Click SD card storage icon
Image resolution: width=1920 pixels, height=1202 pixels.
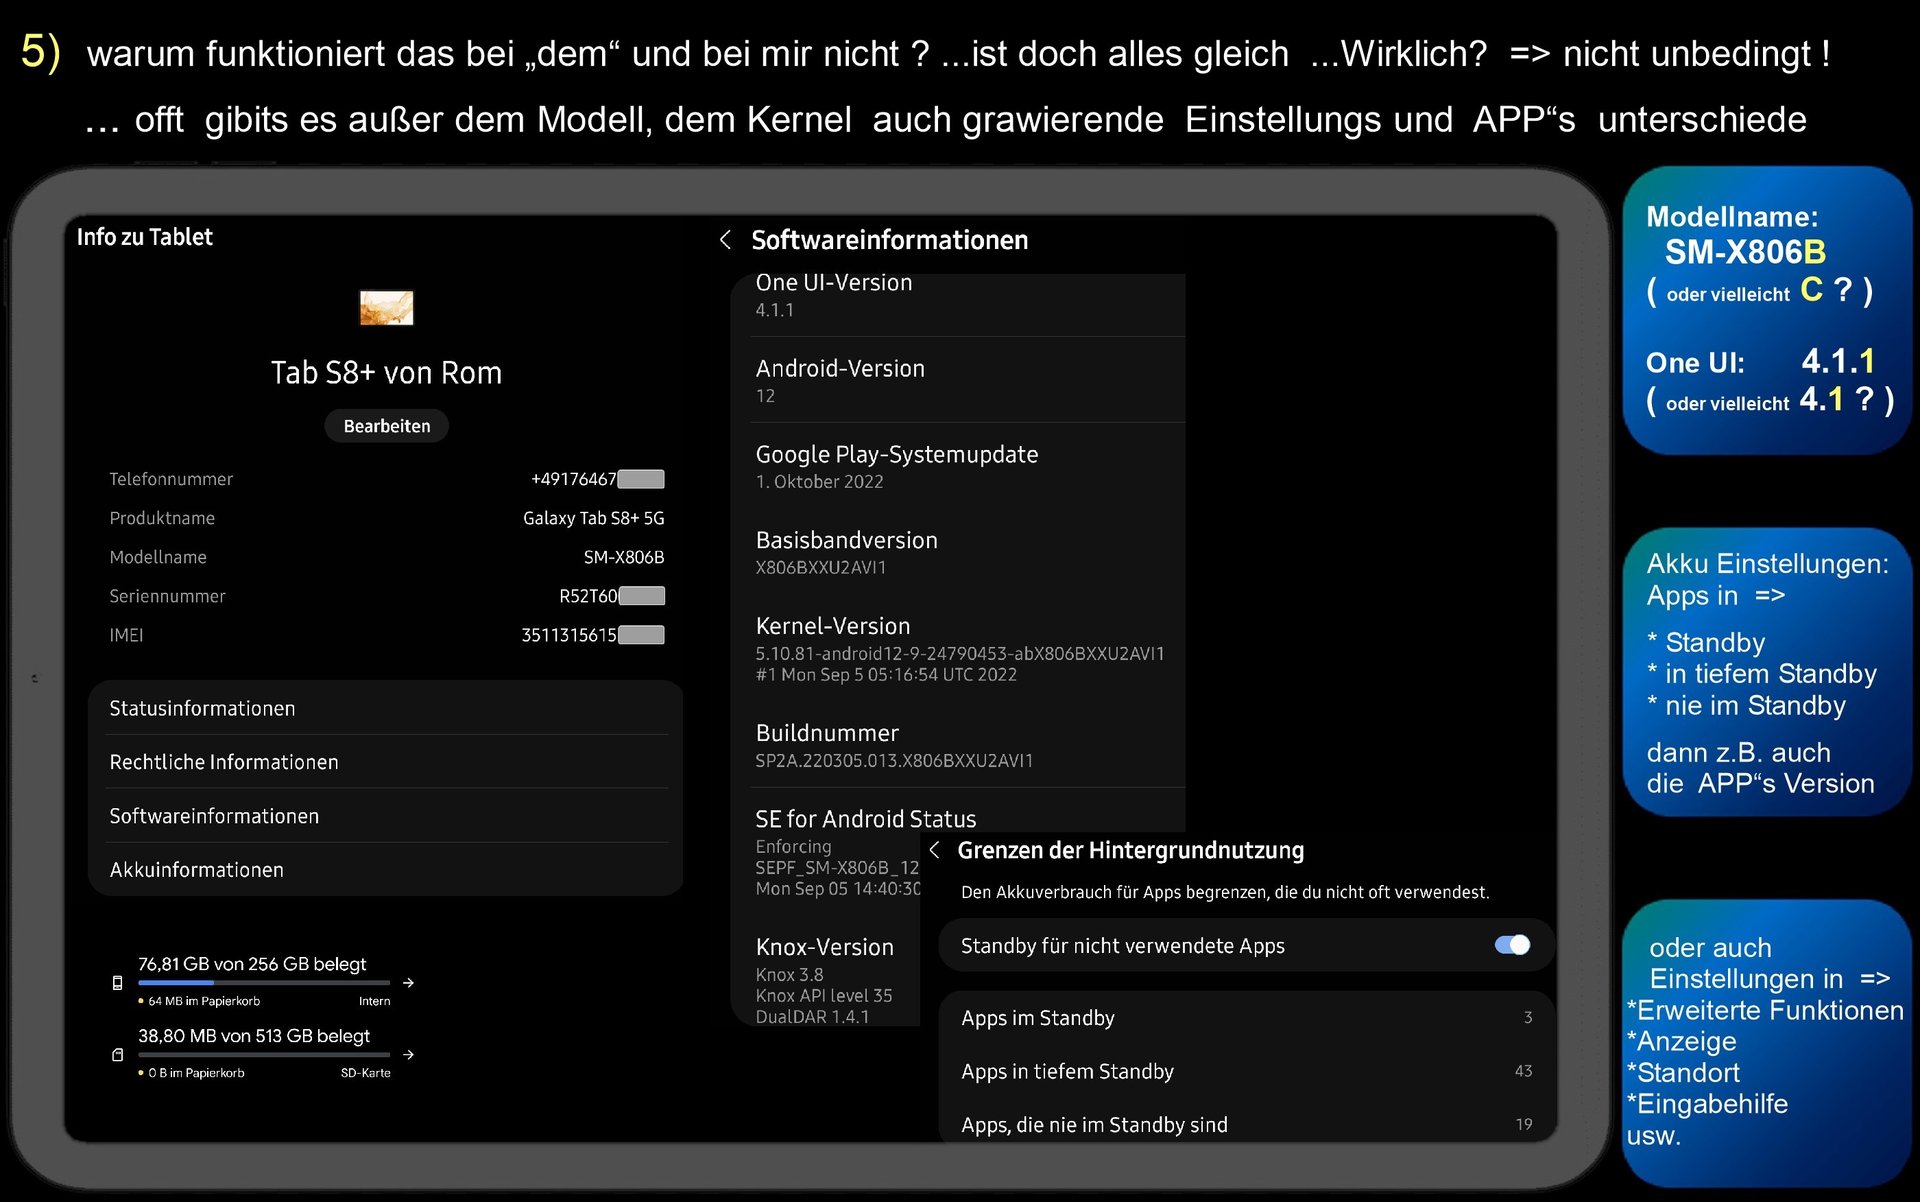point(118,1055)
